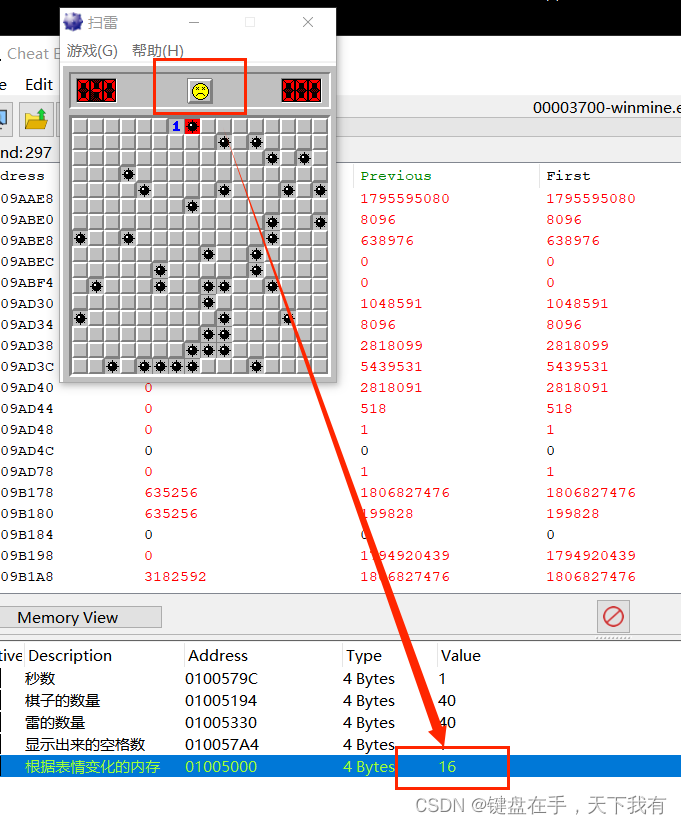Click Previous value 1795595080
682x824 pixels.
[x=405, y=199]
